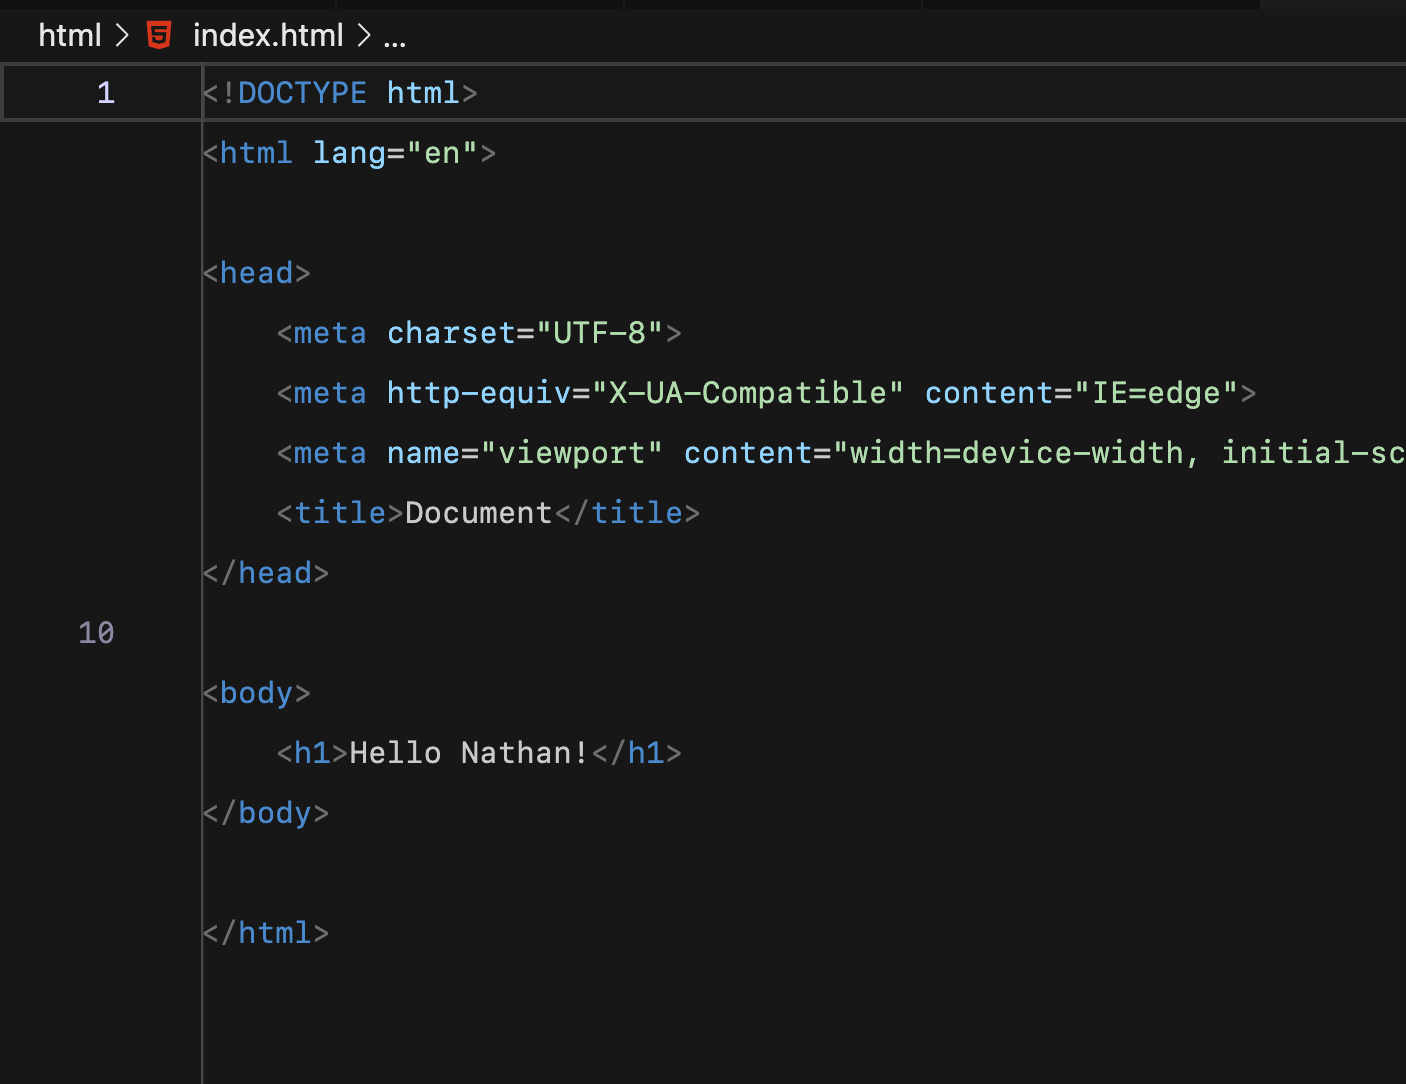1406x1084 pixels.
Task: Click the HTML5 file icon in breadcrumb
Action: tap(159, 34)
